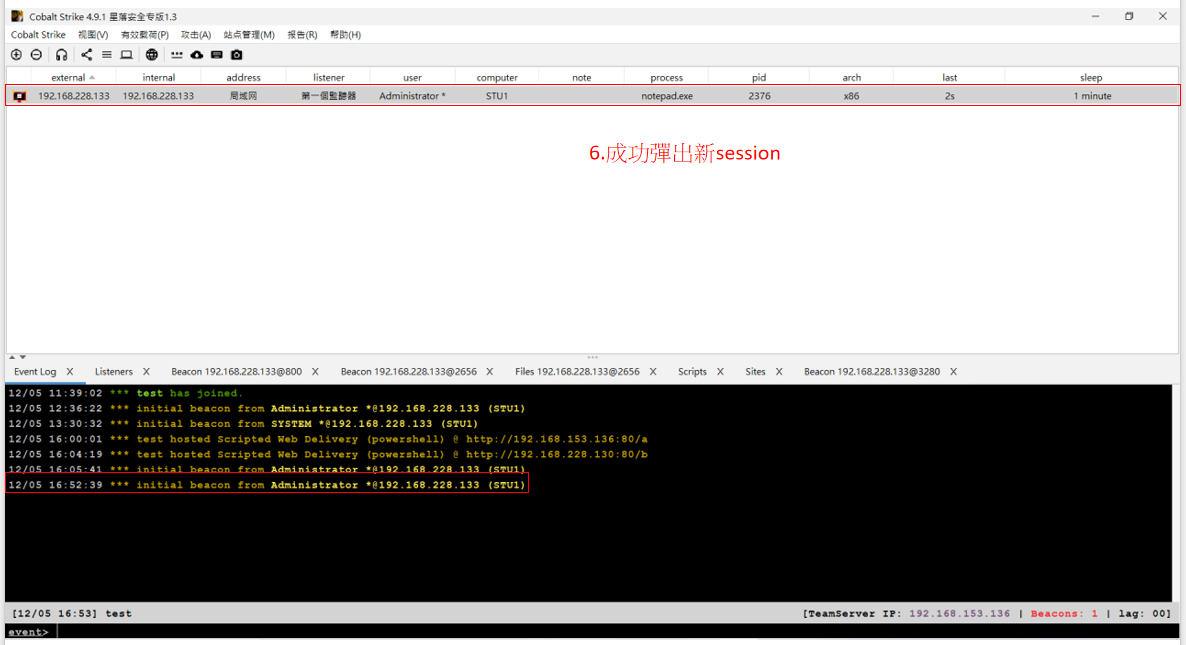Click the Cobalt Strike title bar logo
The image size is (1186, 645).
point(17,16)
